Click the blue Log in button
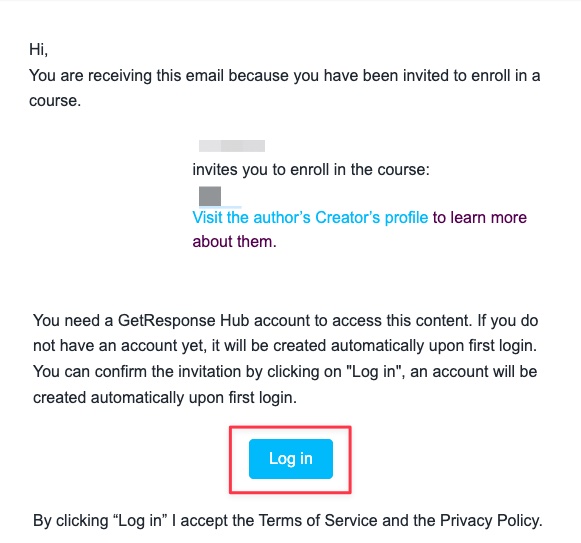 290,458
